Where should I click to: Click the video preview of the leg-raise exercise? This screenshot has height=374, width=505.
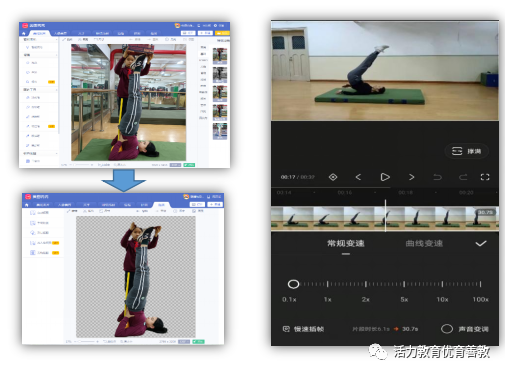tap(385, 71)
